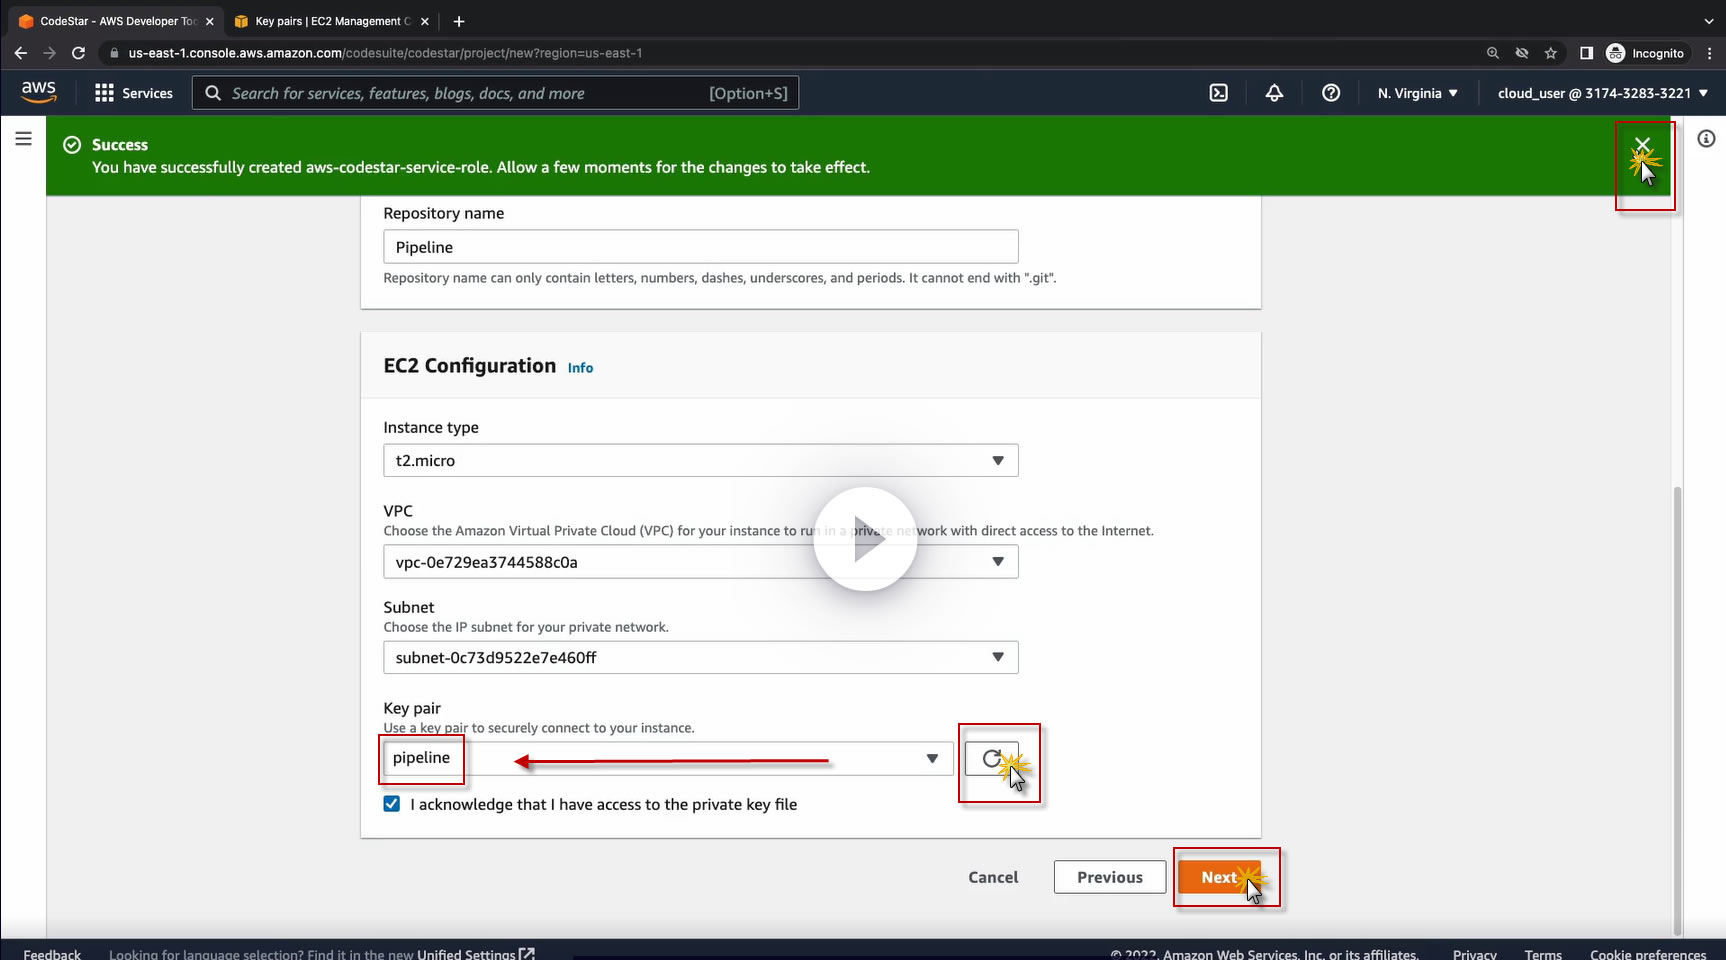Play the video overlay button

click(x=865, y=539)
